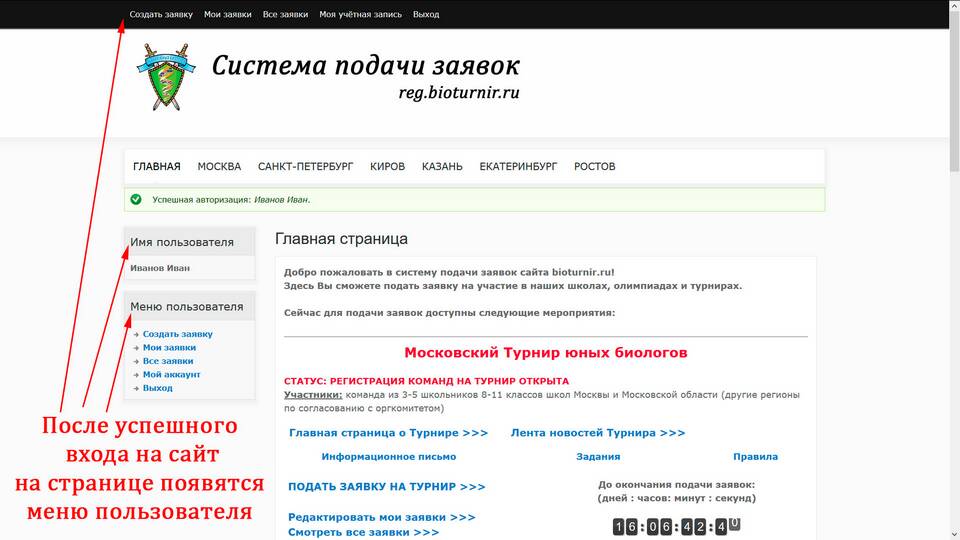Click 'ПОДАТЬ ЗАЯВКУ НА ТУРНИР >>>' link
The image size is (960, 540).
[387, 487]
